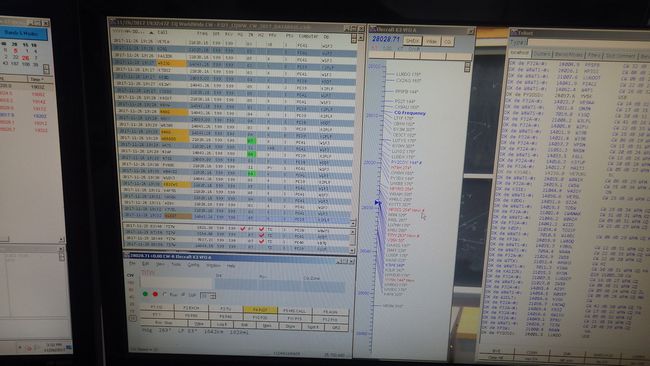This screenshot has width=650, height=366.
Task: Select the CW mode label in band column
Action: tap(130, 276)
